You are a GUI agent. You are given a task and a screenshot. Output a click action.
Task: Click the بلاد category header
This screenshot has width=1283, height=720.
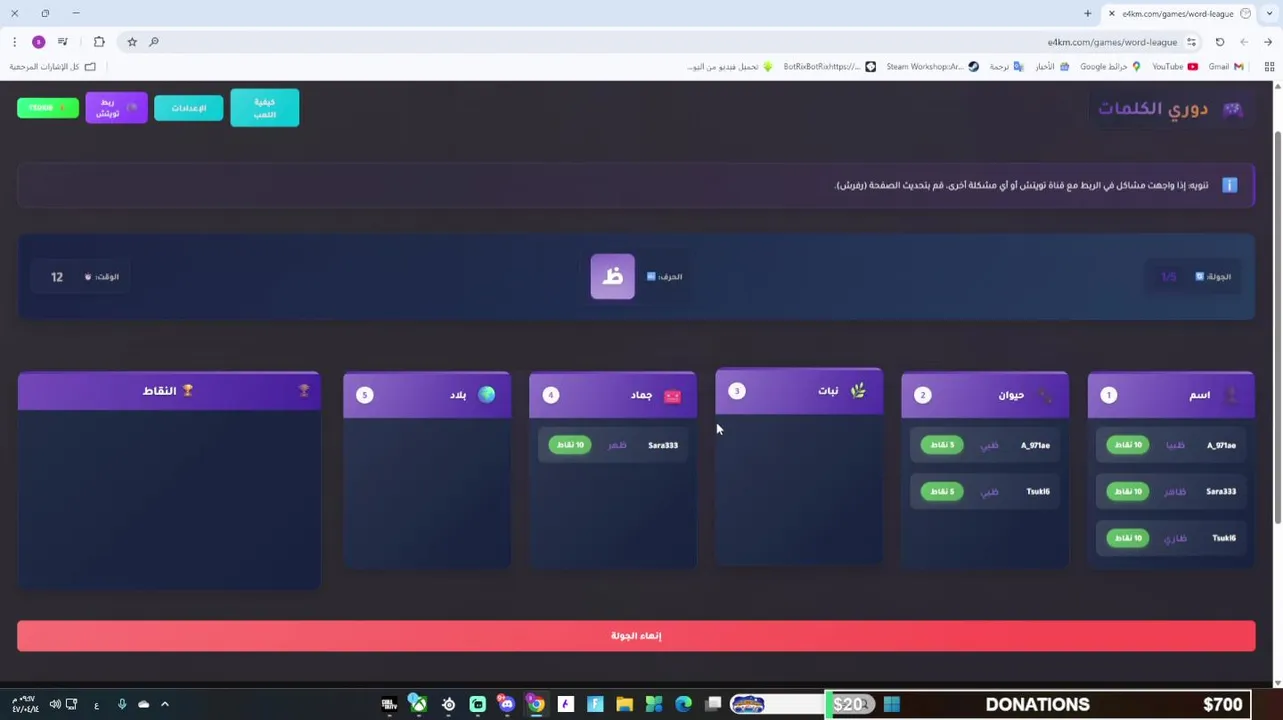coord(427,395)
